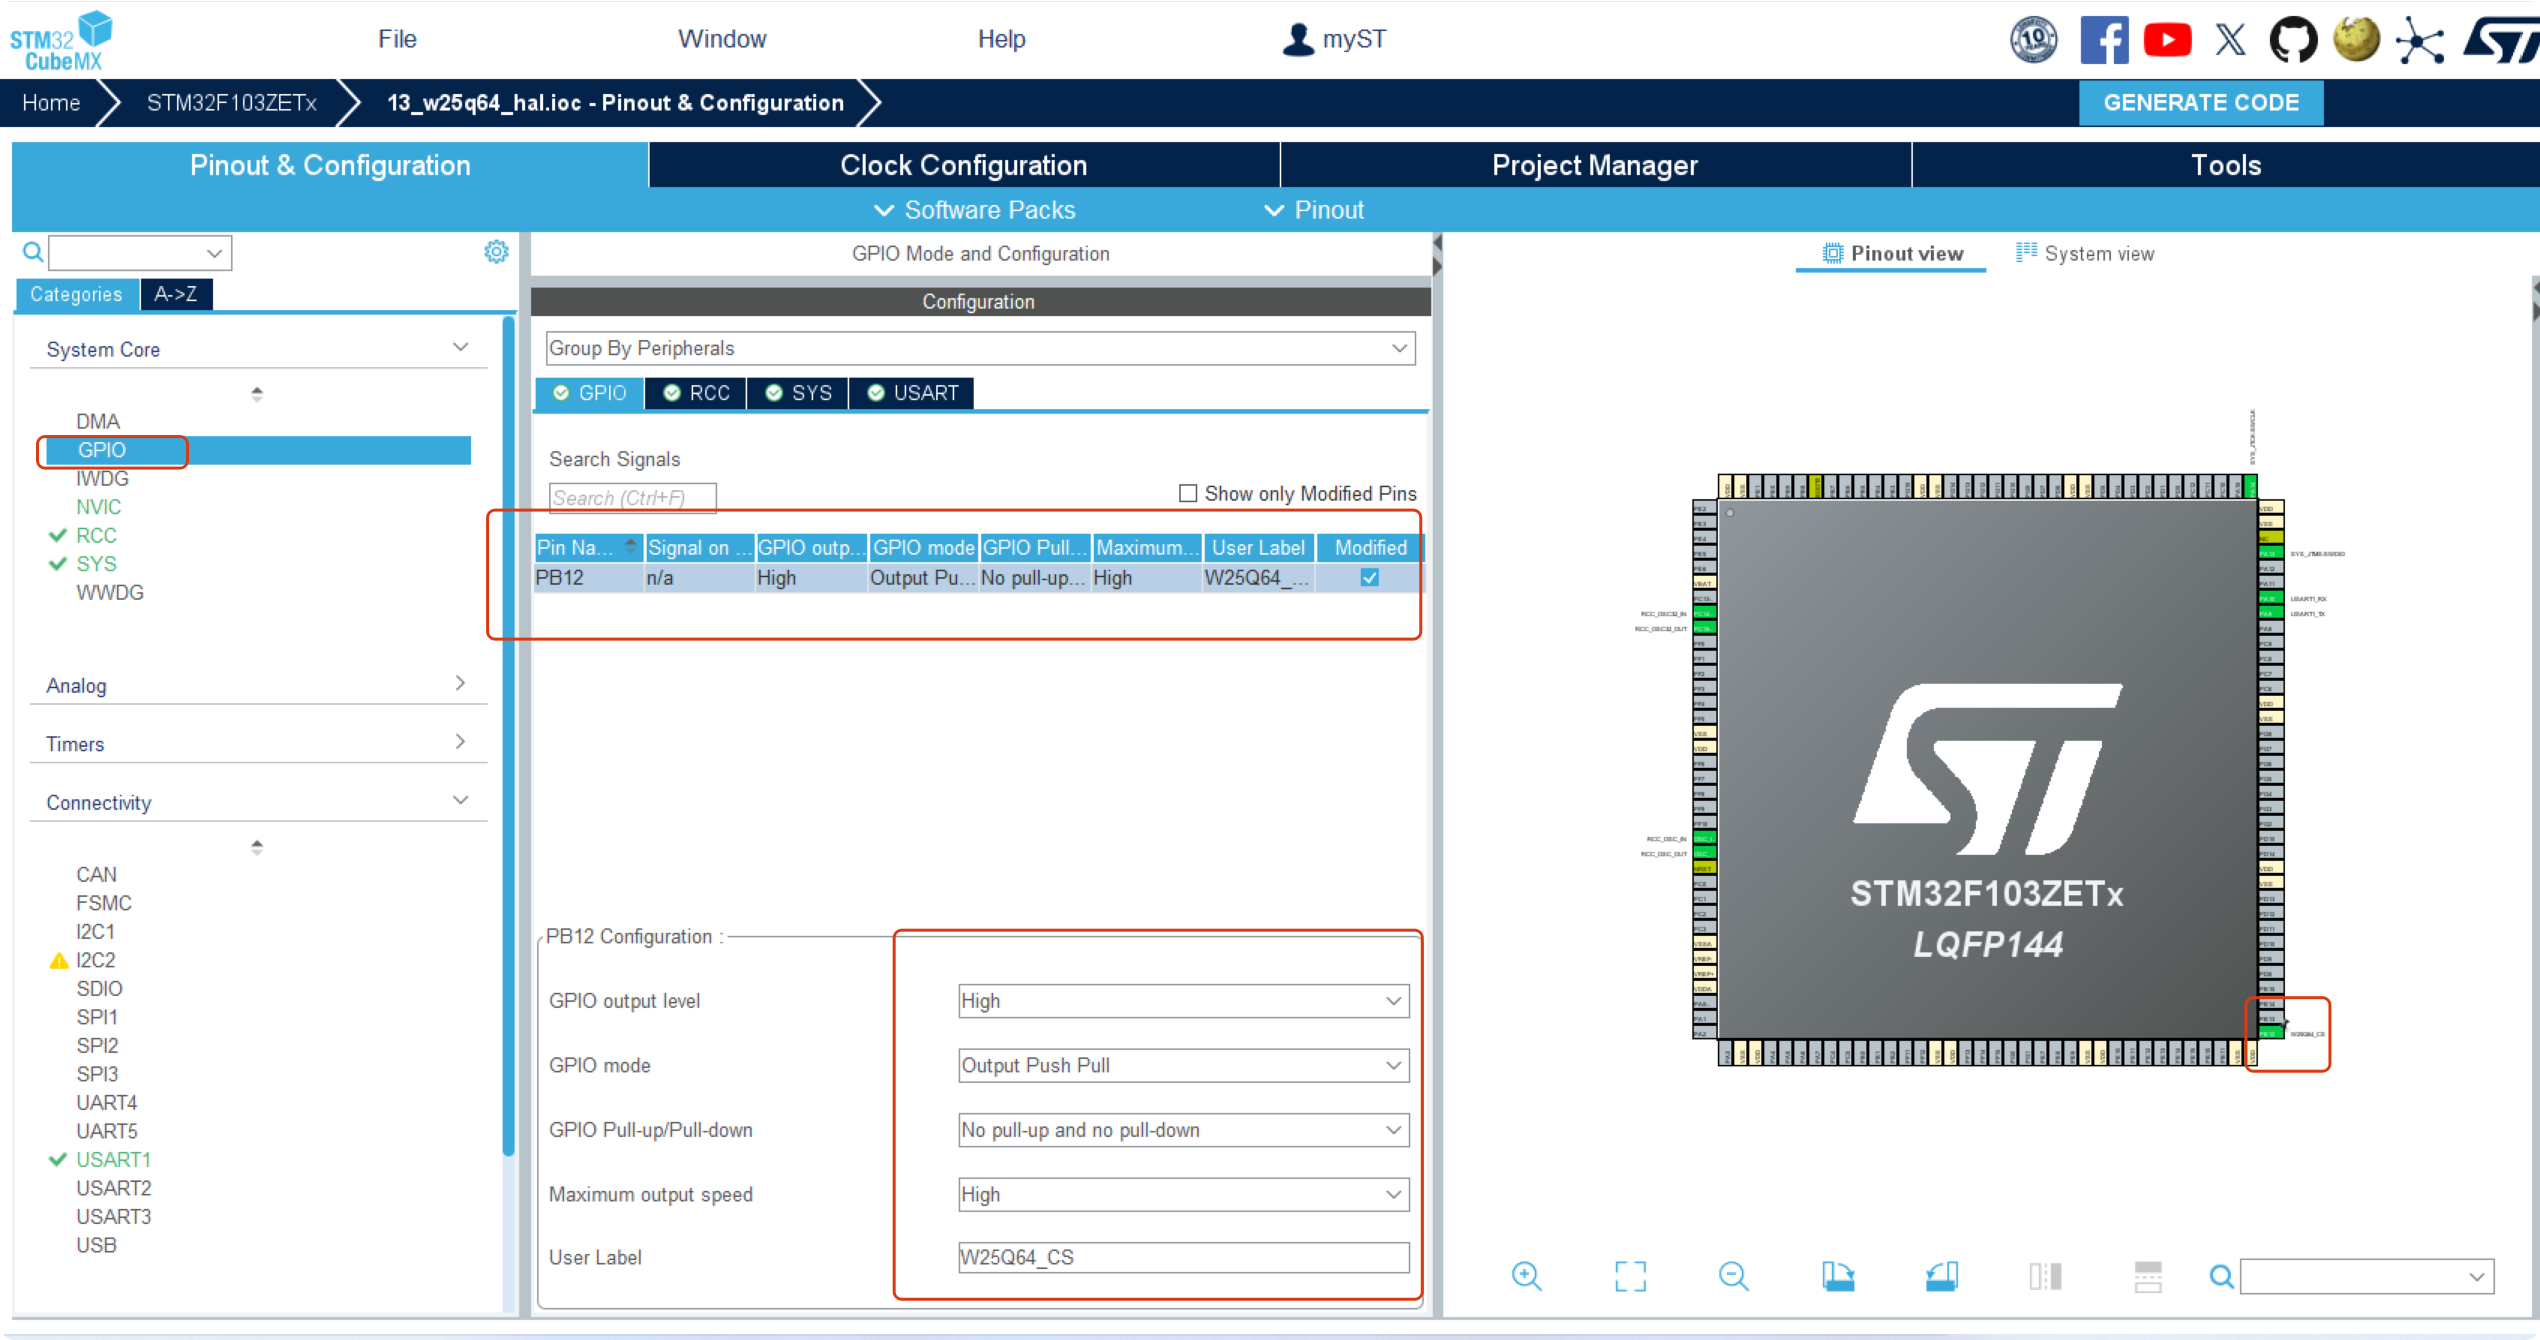Click the zoom in icon below pinout
2540x1340 pixels.
1526,1276
